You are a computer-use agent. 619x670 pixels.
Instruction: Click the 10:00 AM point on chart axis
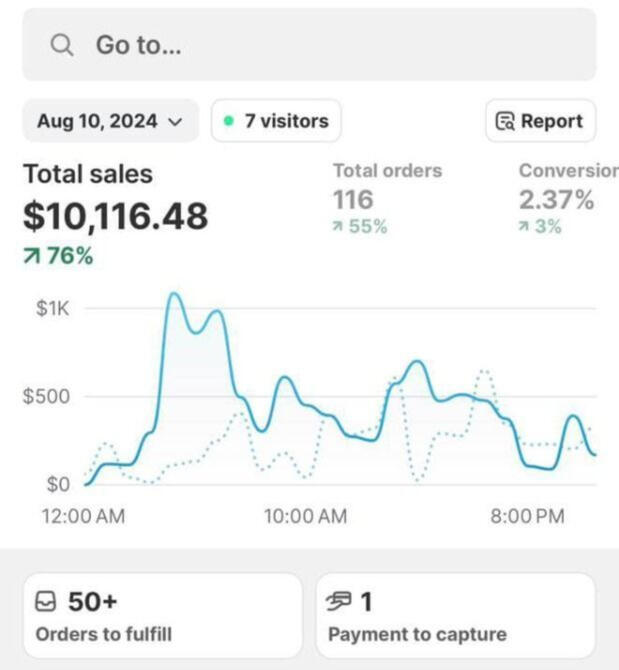[x=305, y=517]
